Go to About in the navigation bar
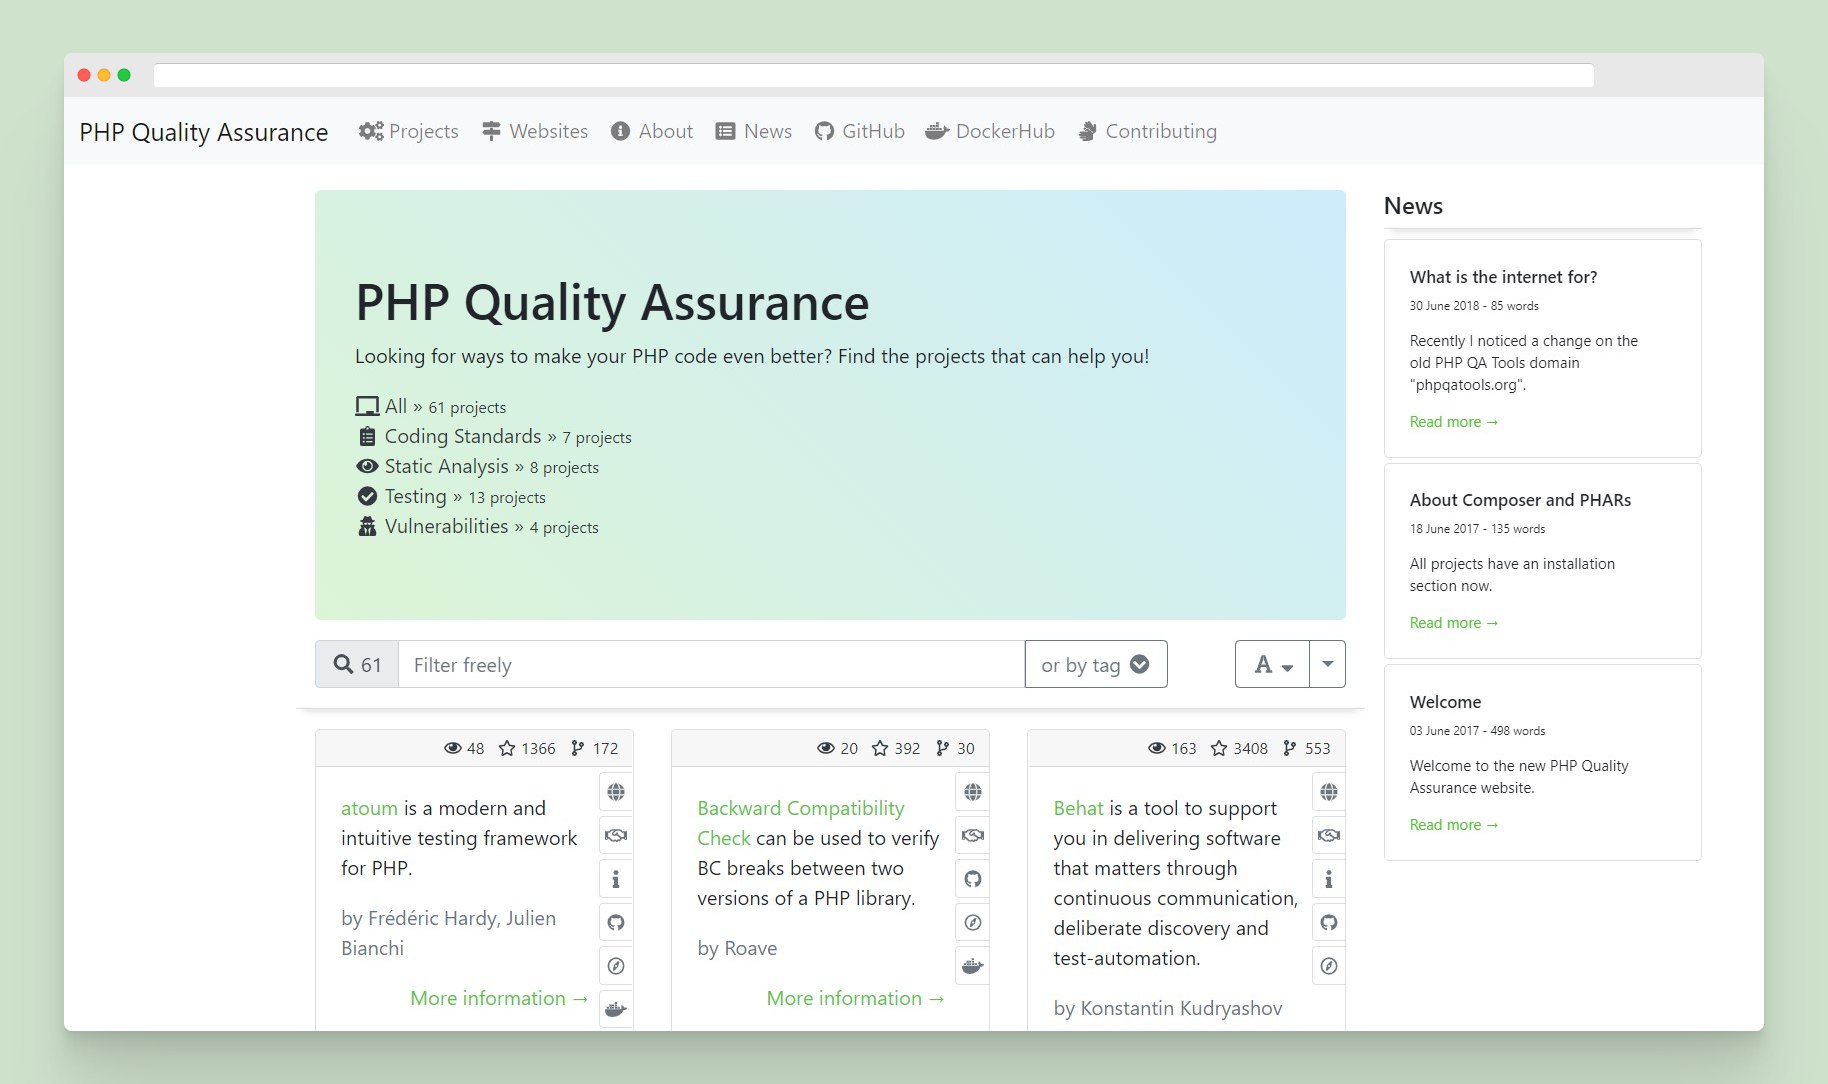 click(x=652, y=131)
